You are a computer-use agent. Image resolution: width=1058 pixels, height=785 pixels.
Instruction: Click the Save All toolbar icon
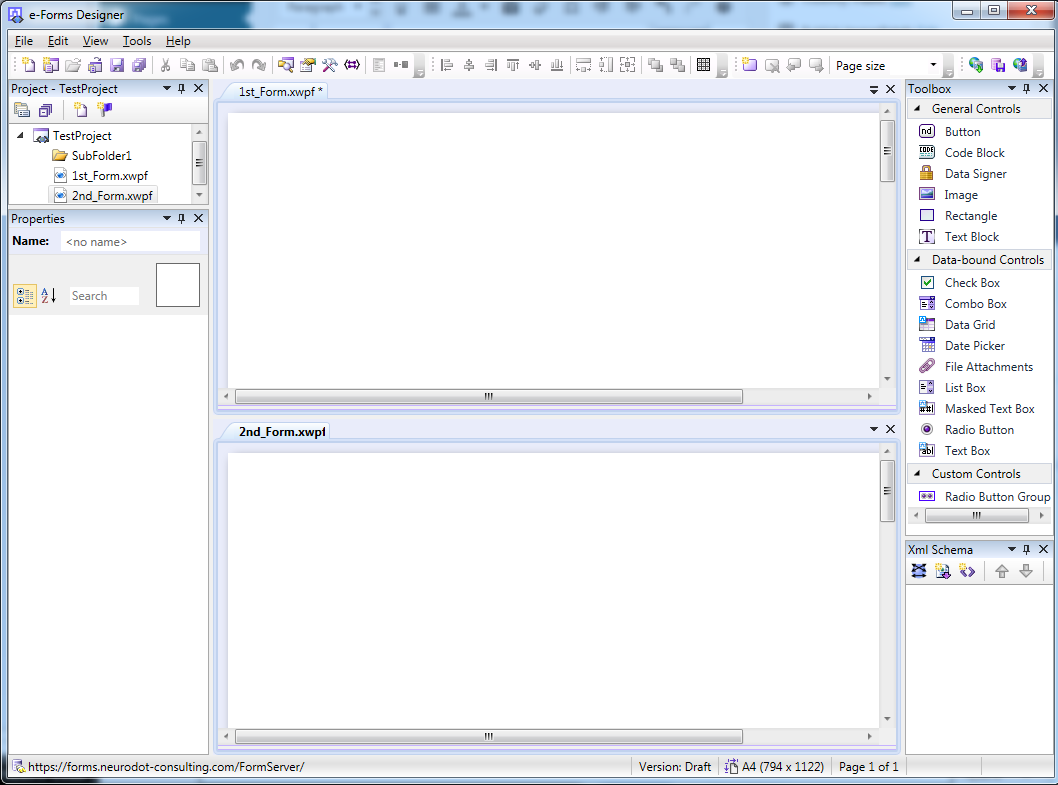pos(139,65)
